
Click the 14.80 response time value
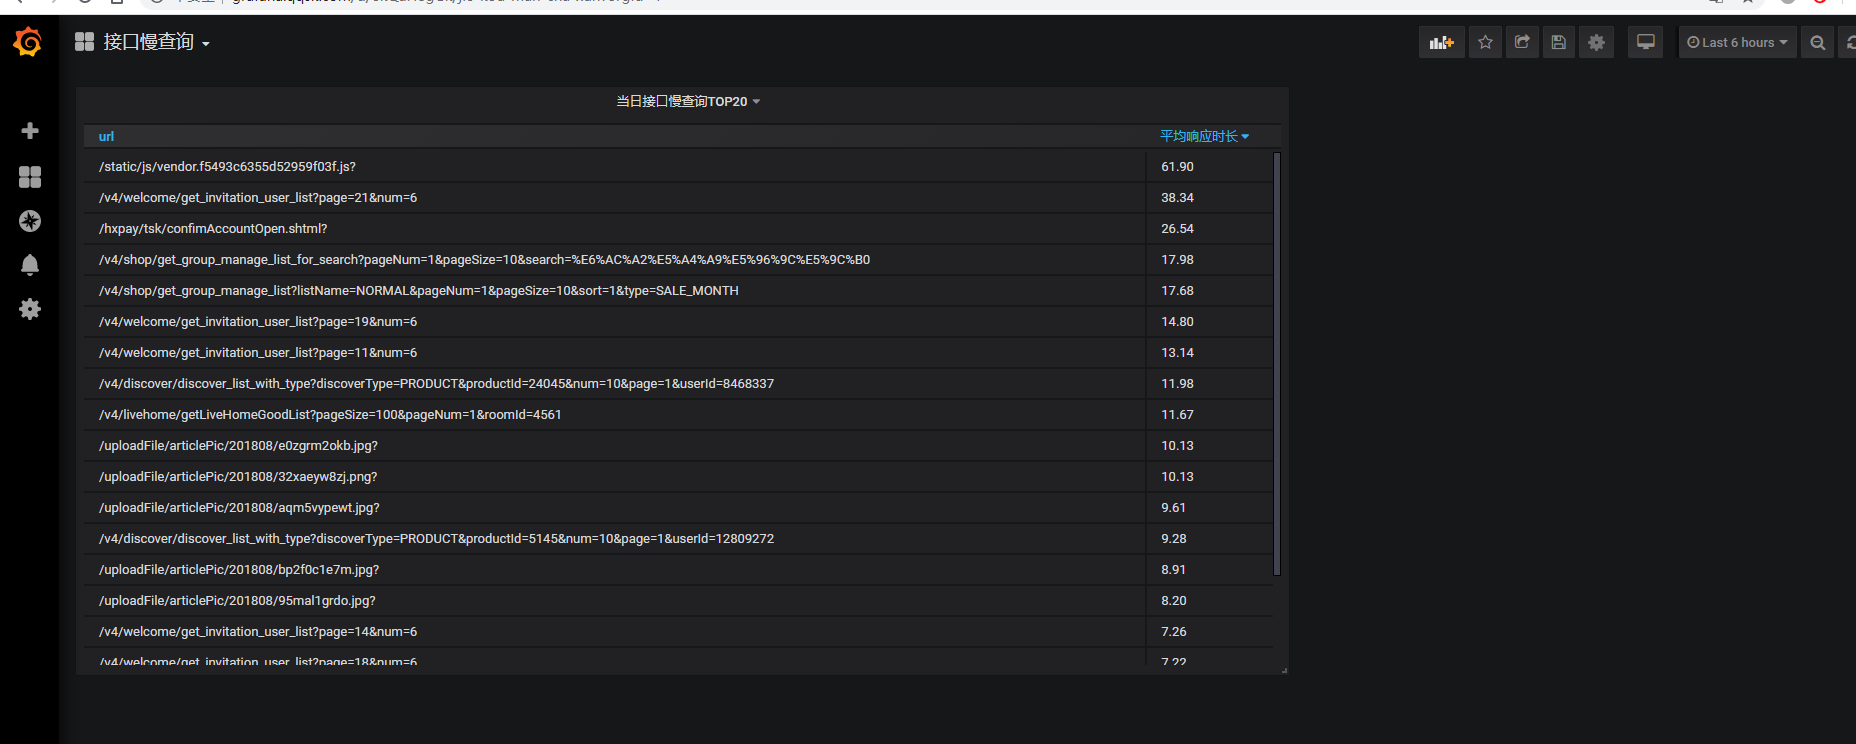click(x=1177, y=321)
